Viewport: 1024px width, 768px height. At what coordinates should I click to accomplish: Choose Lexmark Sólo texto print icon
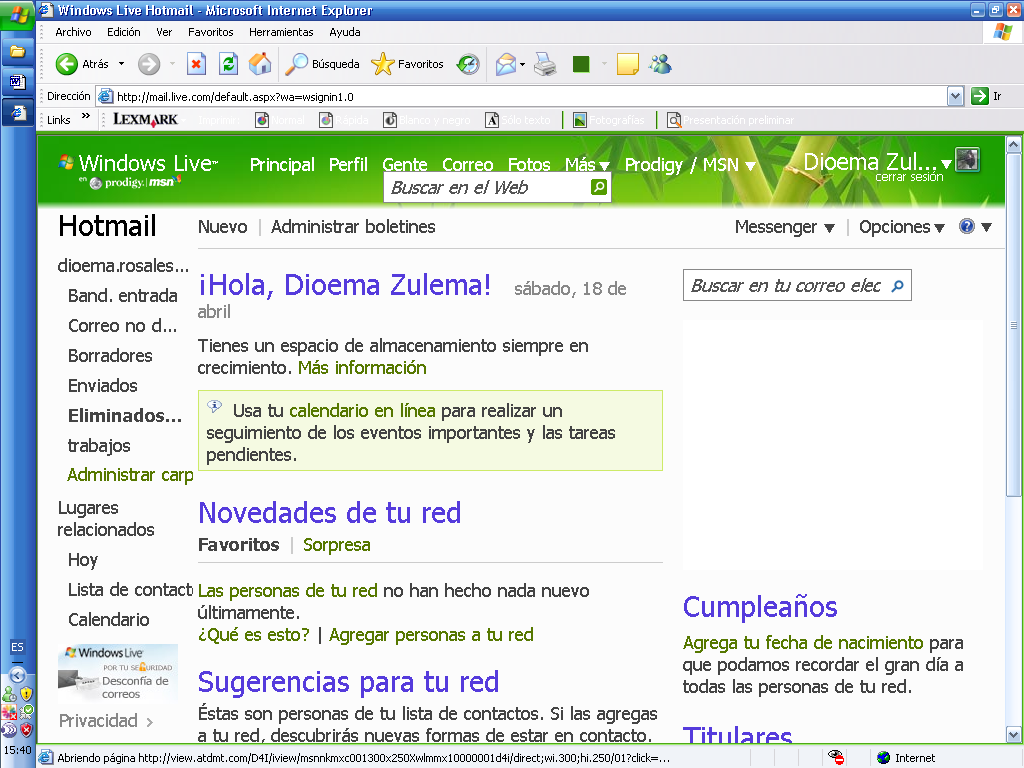point(492,120)
